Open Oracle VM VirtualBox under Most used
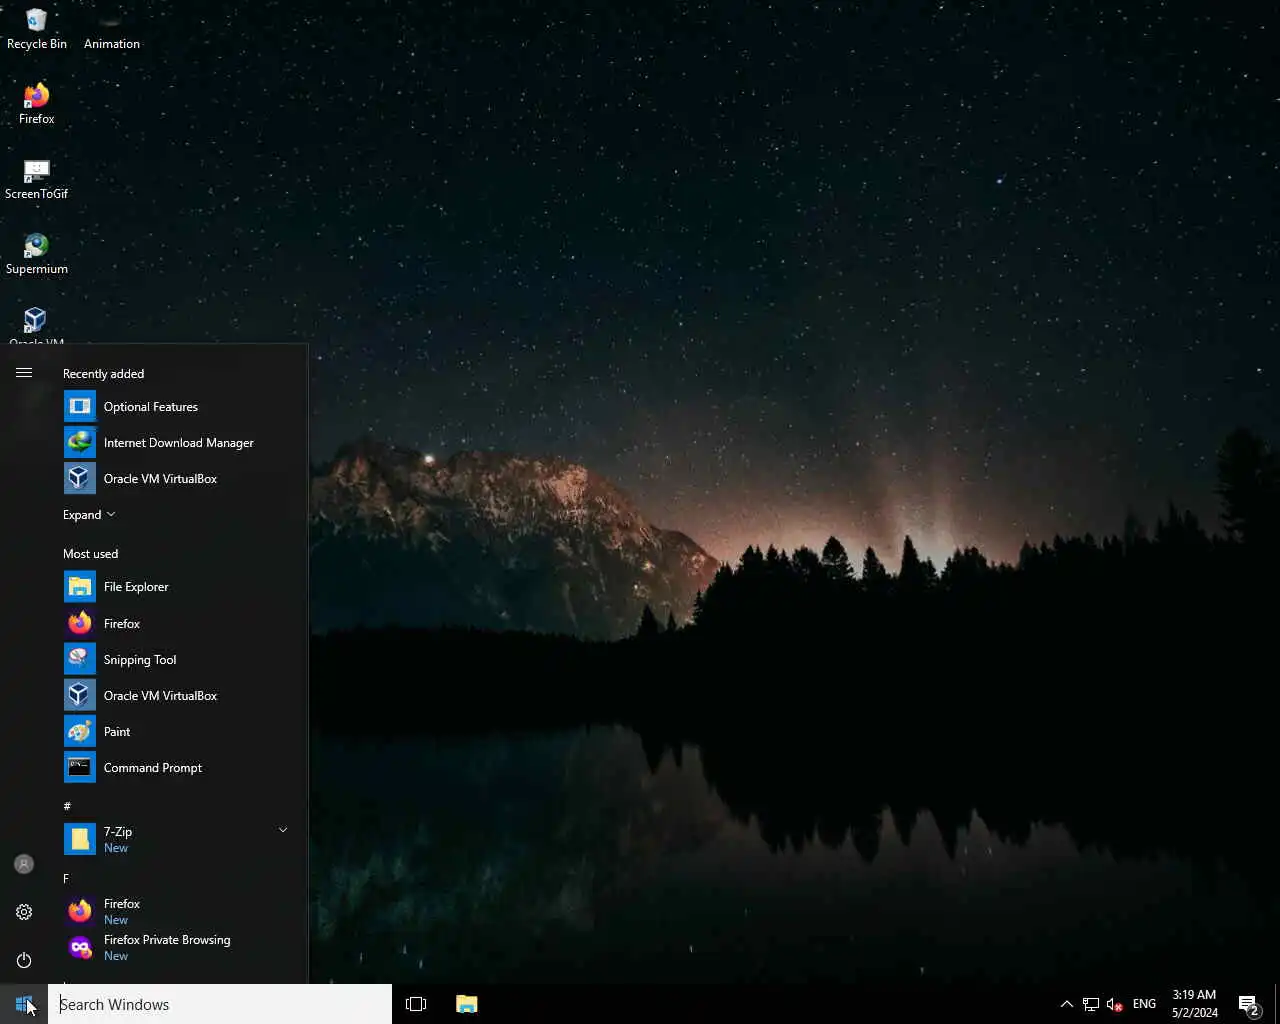Image resolution: width=1280 pixels, height=1024 pixels. (178, 696)
